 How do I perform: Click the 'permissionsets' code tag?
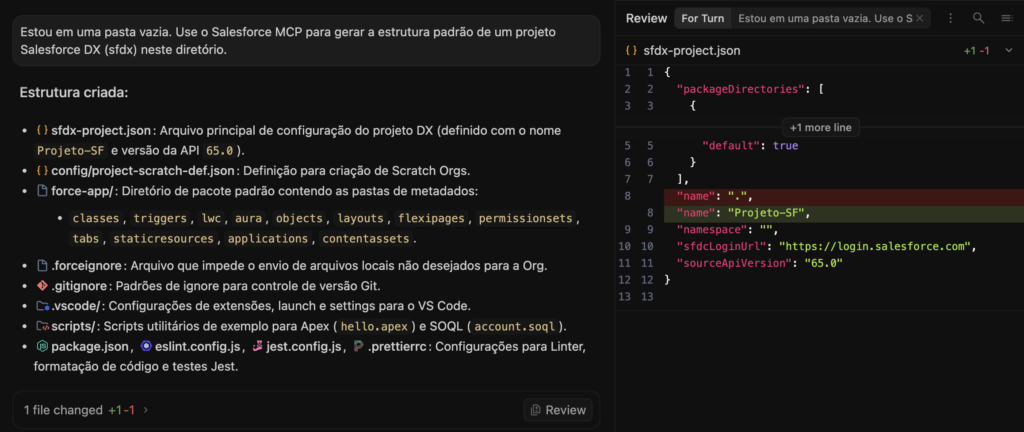pyautogui.click(x=525, y=218)
